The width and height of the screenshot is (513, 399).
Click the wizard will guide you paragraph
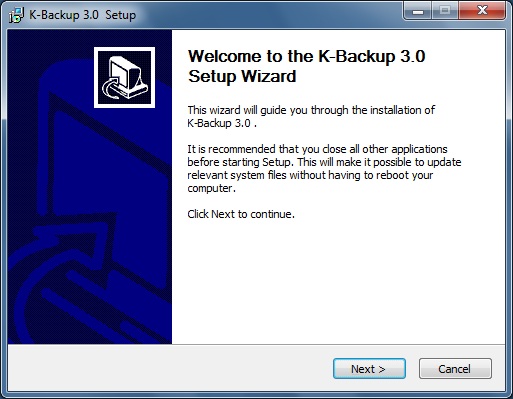coord(311,116)
